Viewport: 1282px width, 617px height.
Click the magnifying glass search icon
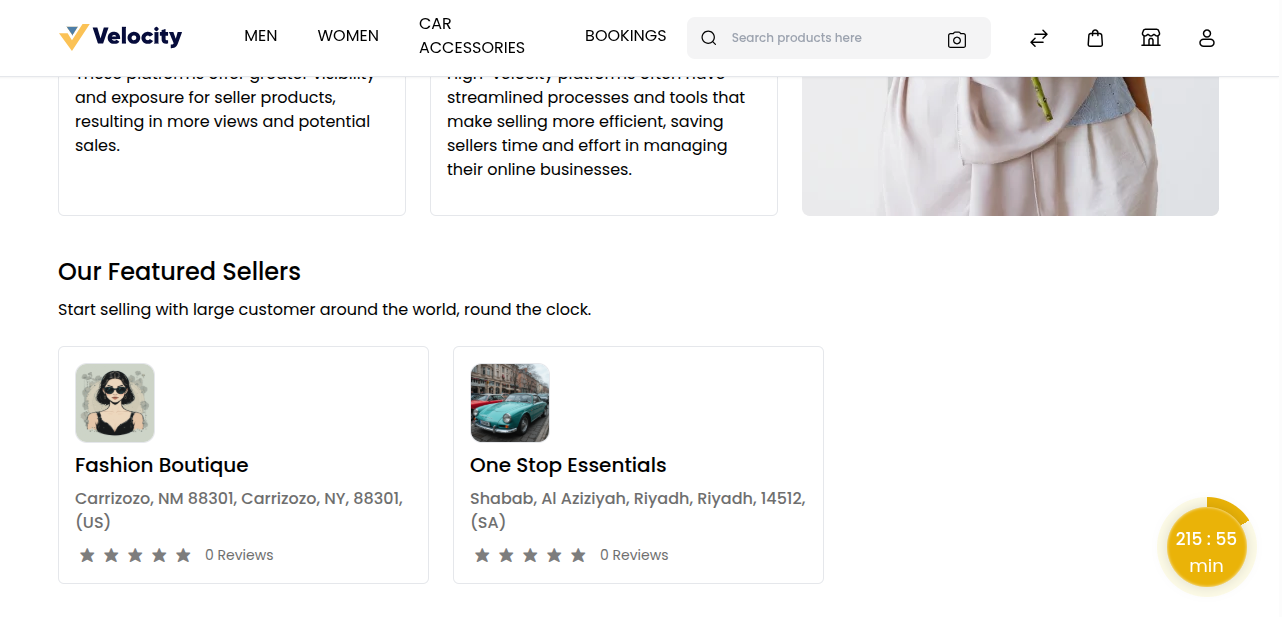(x=709, y=38)
